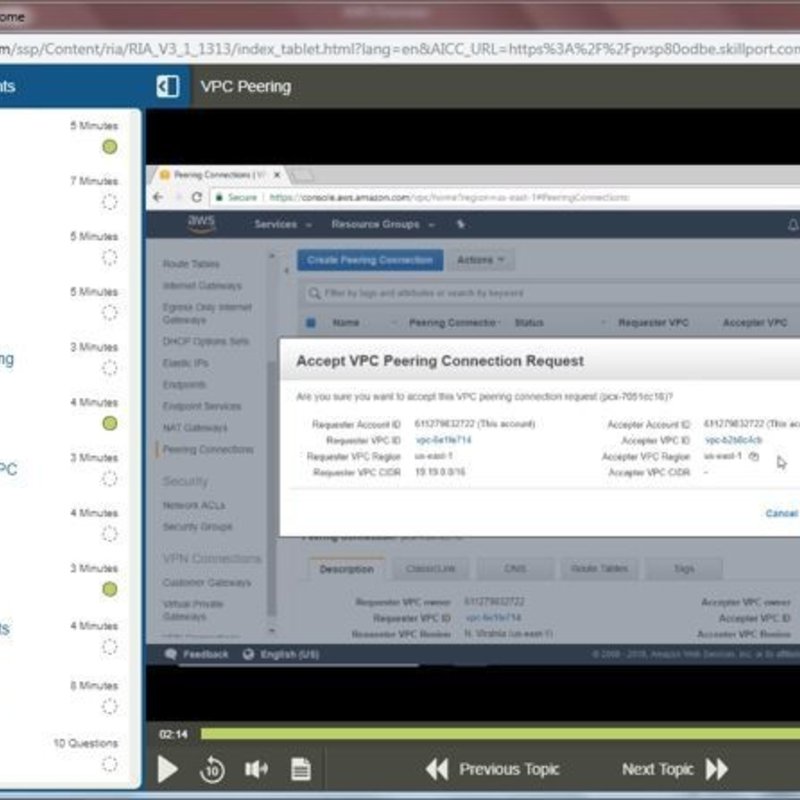Click the browser back arrow in AWS video
Viewport: 800px width, 800px height.
point(158,197)
